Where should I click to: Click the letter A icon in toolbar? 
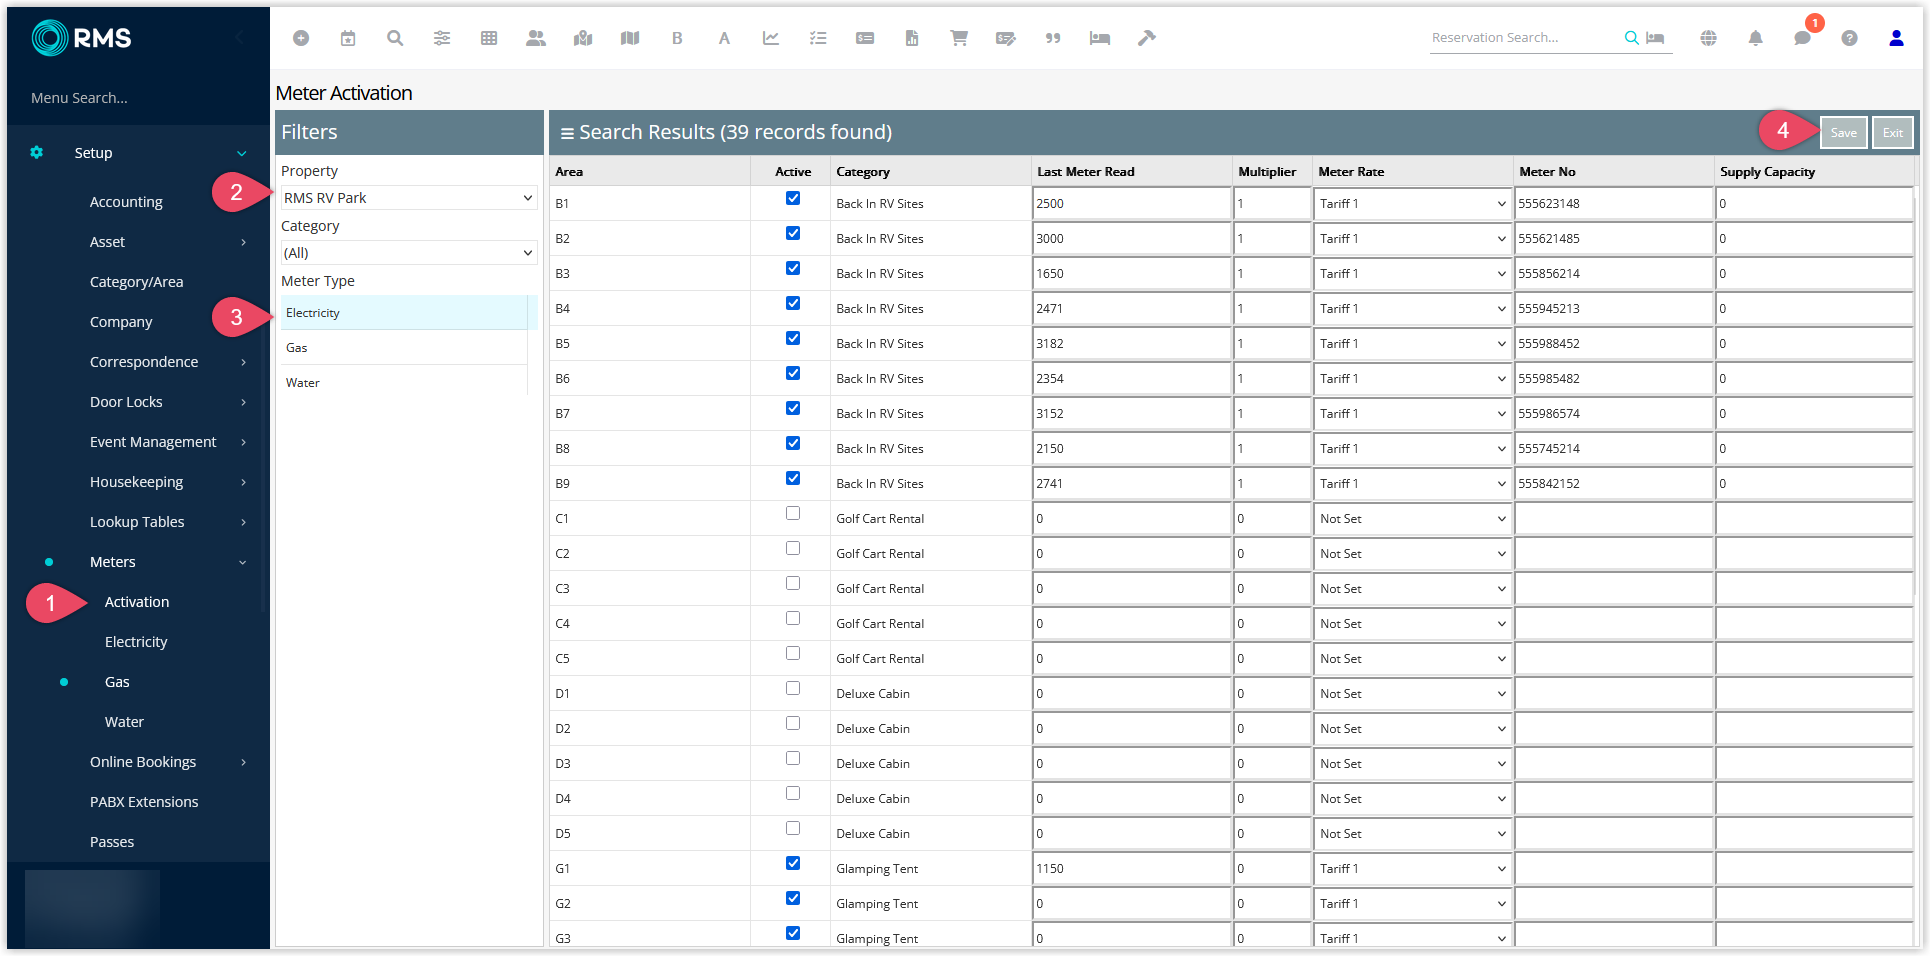tap(724, 38)
